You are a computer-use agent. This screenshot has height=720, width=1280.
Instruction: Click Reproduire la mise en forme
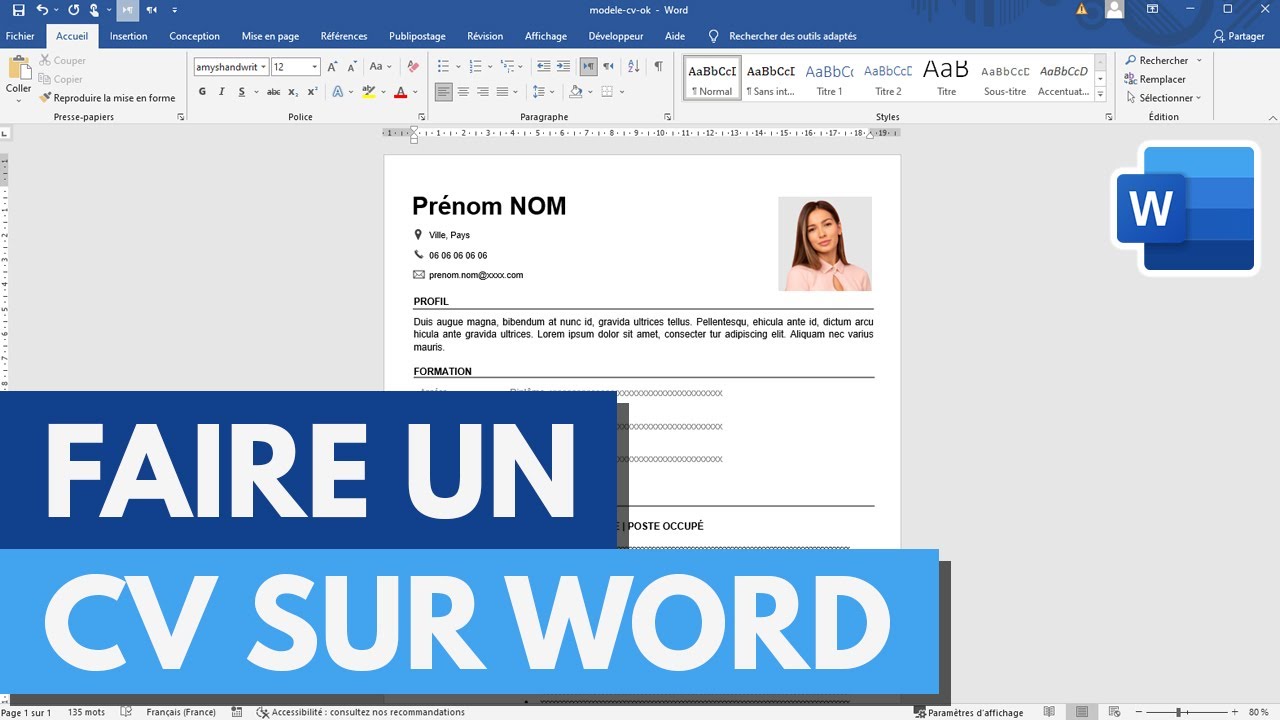coord(107,98)
